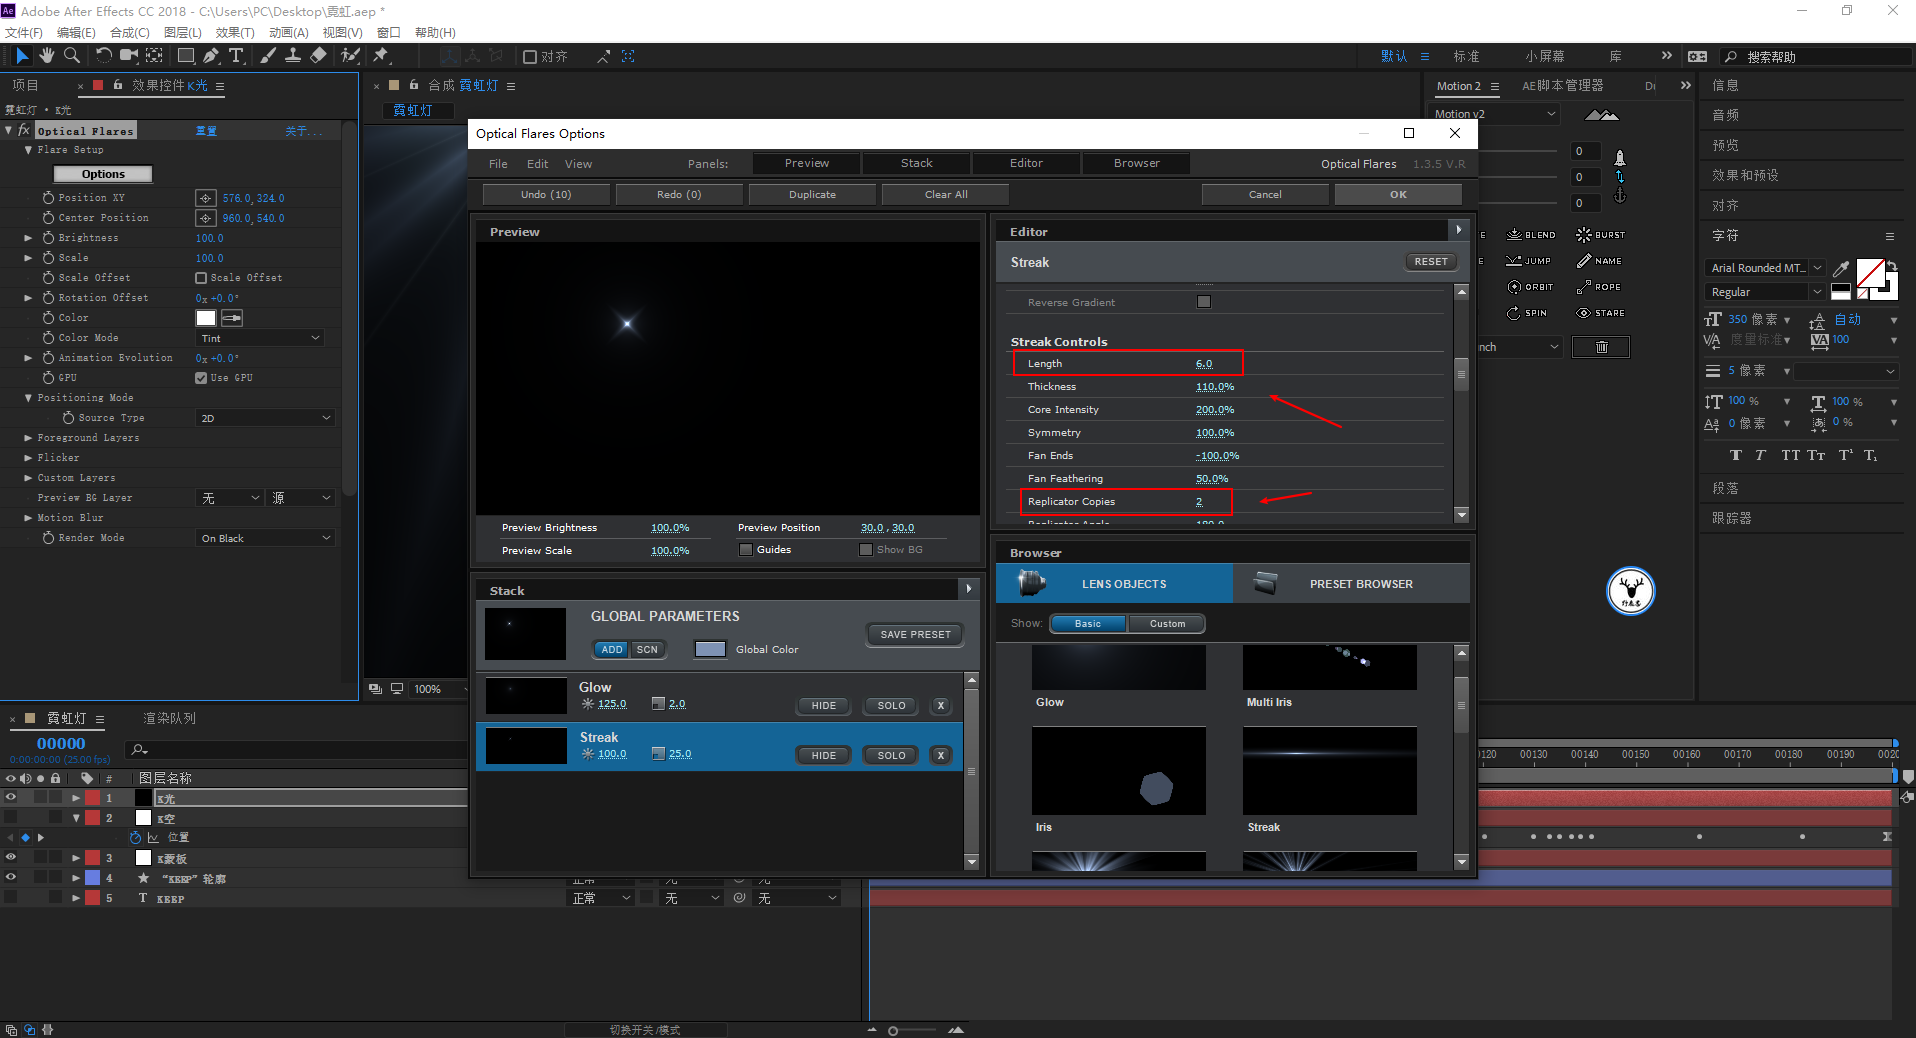This screenshot has height=1038, width=1916.
Task: Click the Global Color swatch
Action: click(710, 649)
